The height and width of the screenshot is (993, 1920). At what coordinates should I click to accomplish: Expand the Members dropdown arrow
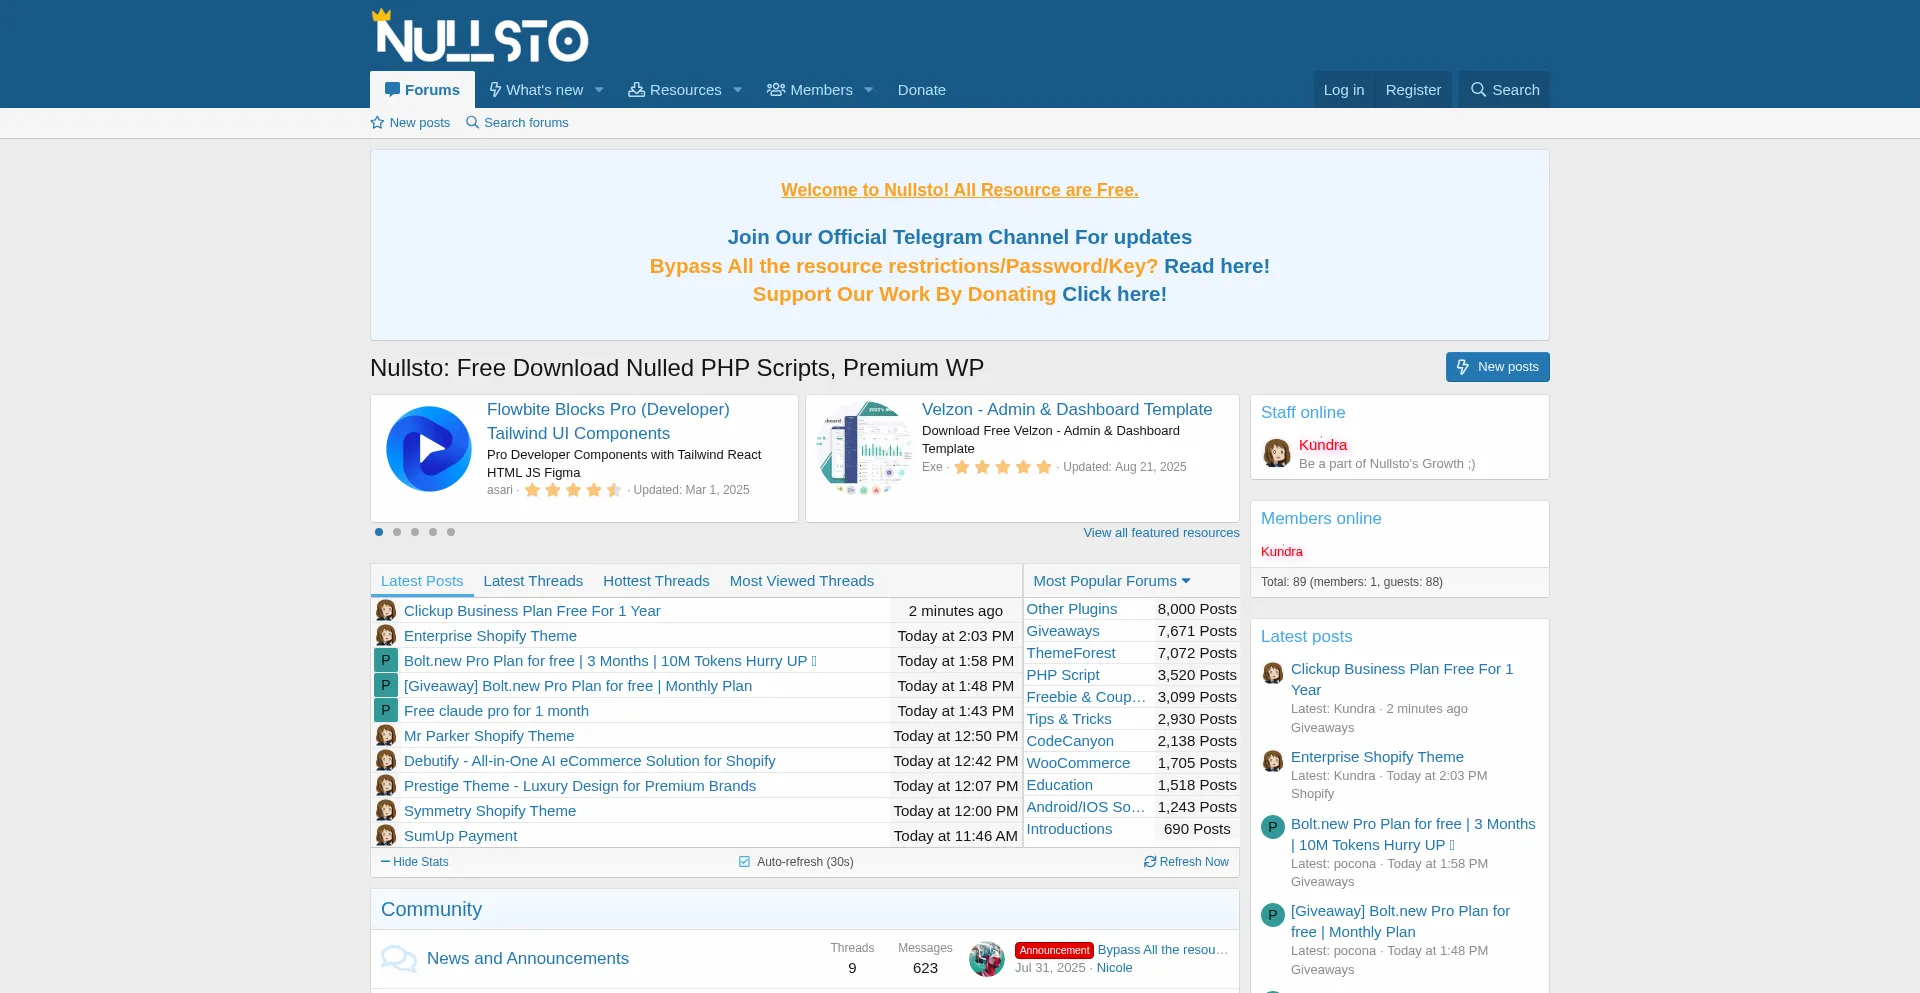tap(869, 90)
